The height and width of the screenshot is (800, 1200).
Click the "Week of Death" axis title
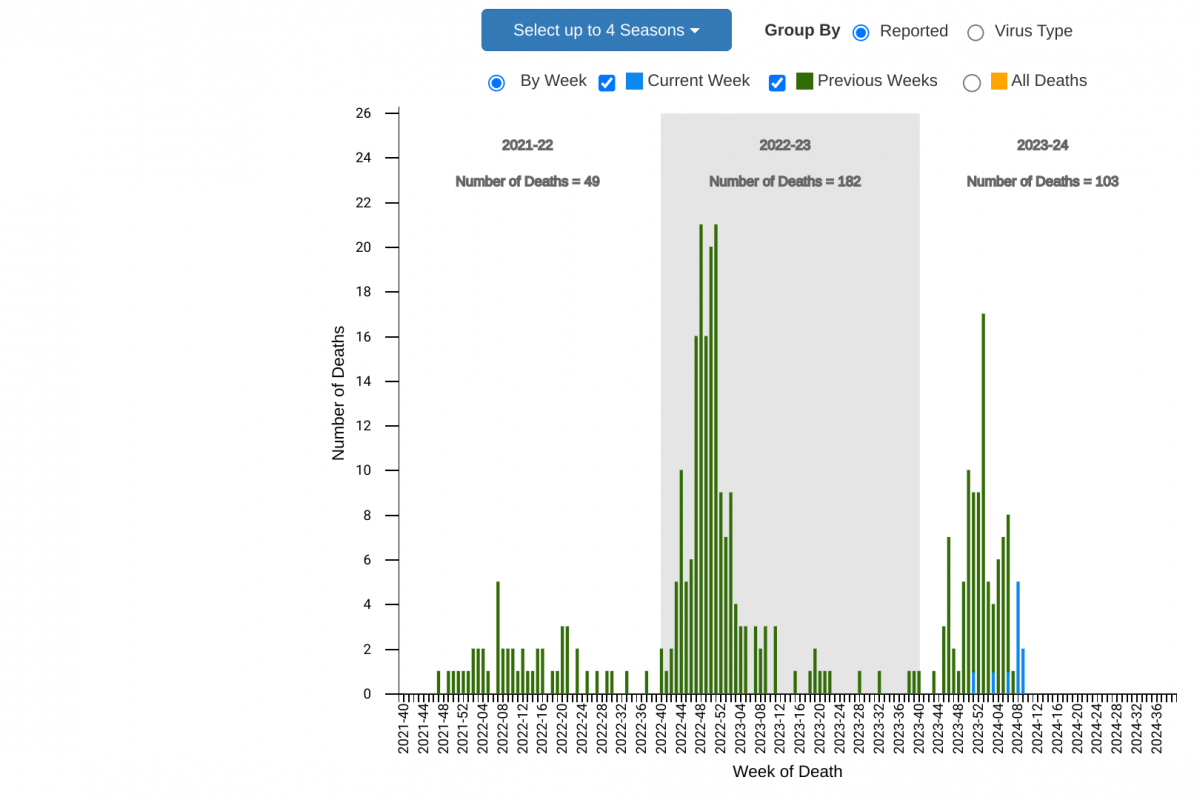pyautogui.click(x=787, y=771)
